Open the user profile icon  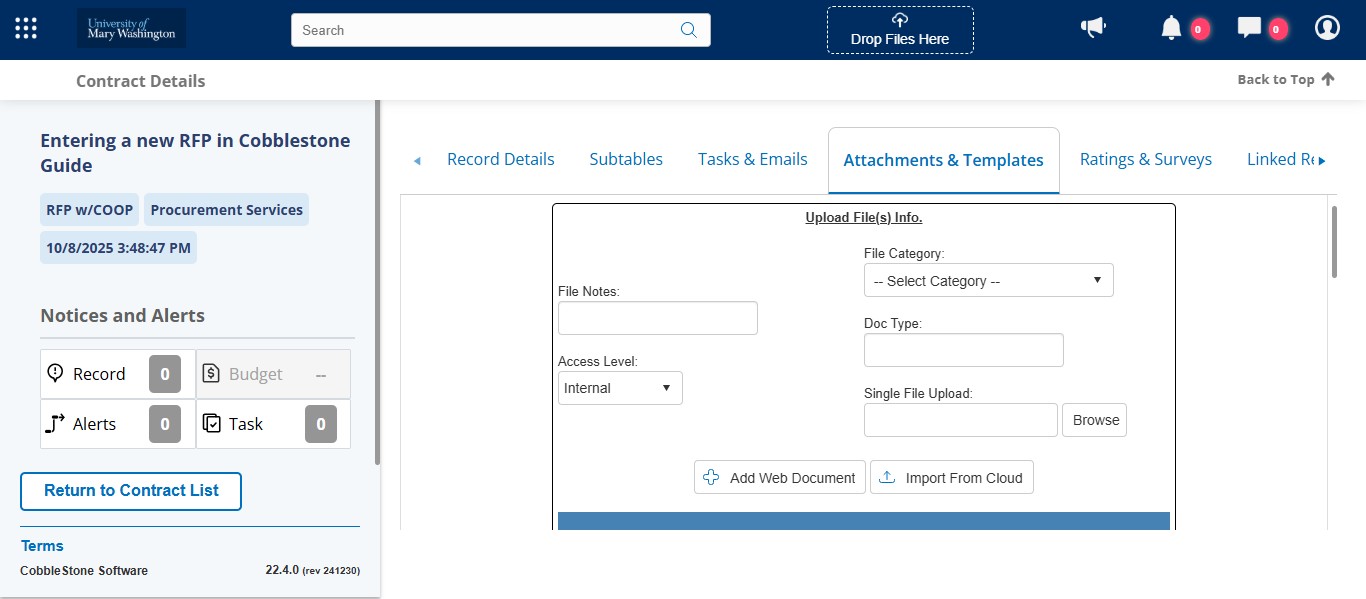pos(1327,27)
